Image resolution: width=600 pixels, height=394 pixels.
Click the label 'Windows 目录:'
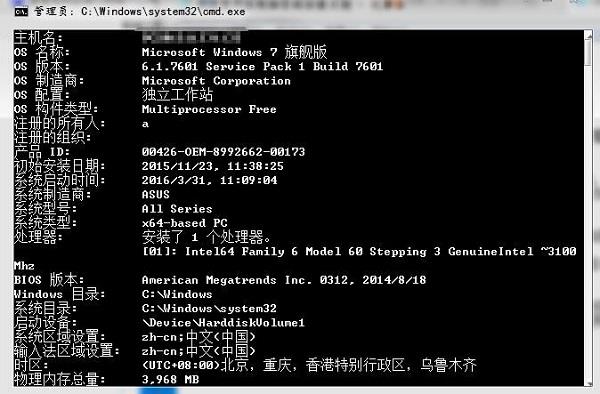[59, 294]
